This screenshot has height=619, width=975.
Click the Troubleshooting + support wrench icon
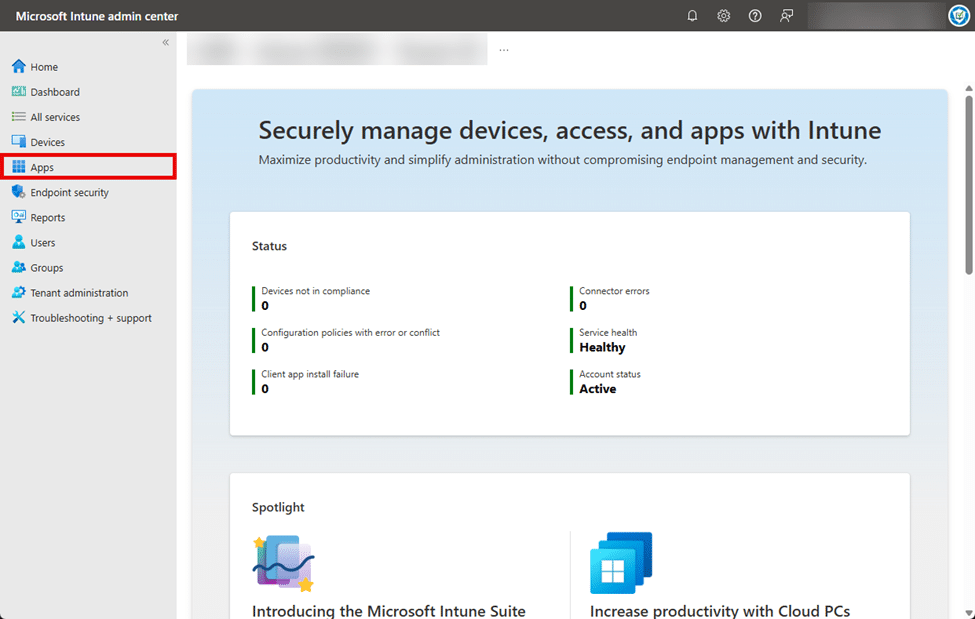[x=18, y=318]
